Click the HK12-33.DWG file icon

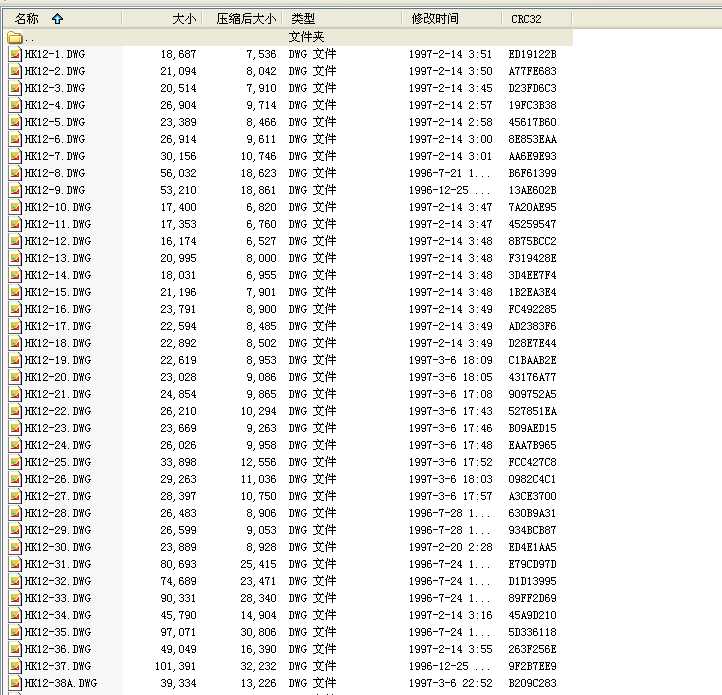pyautogui.click(x=15, y=599)
